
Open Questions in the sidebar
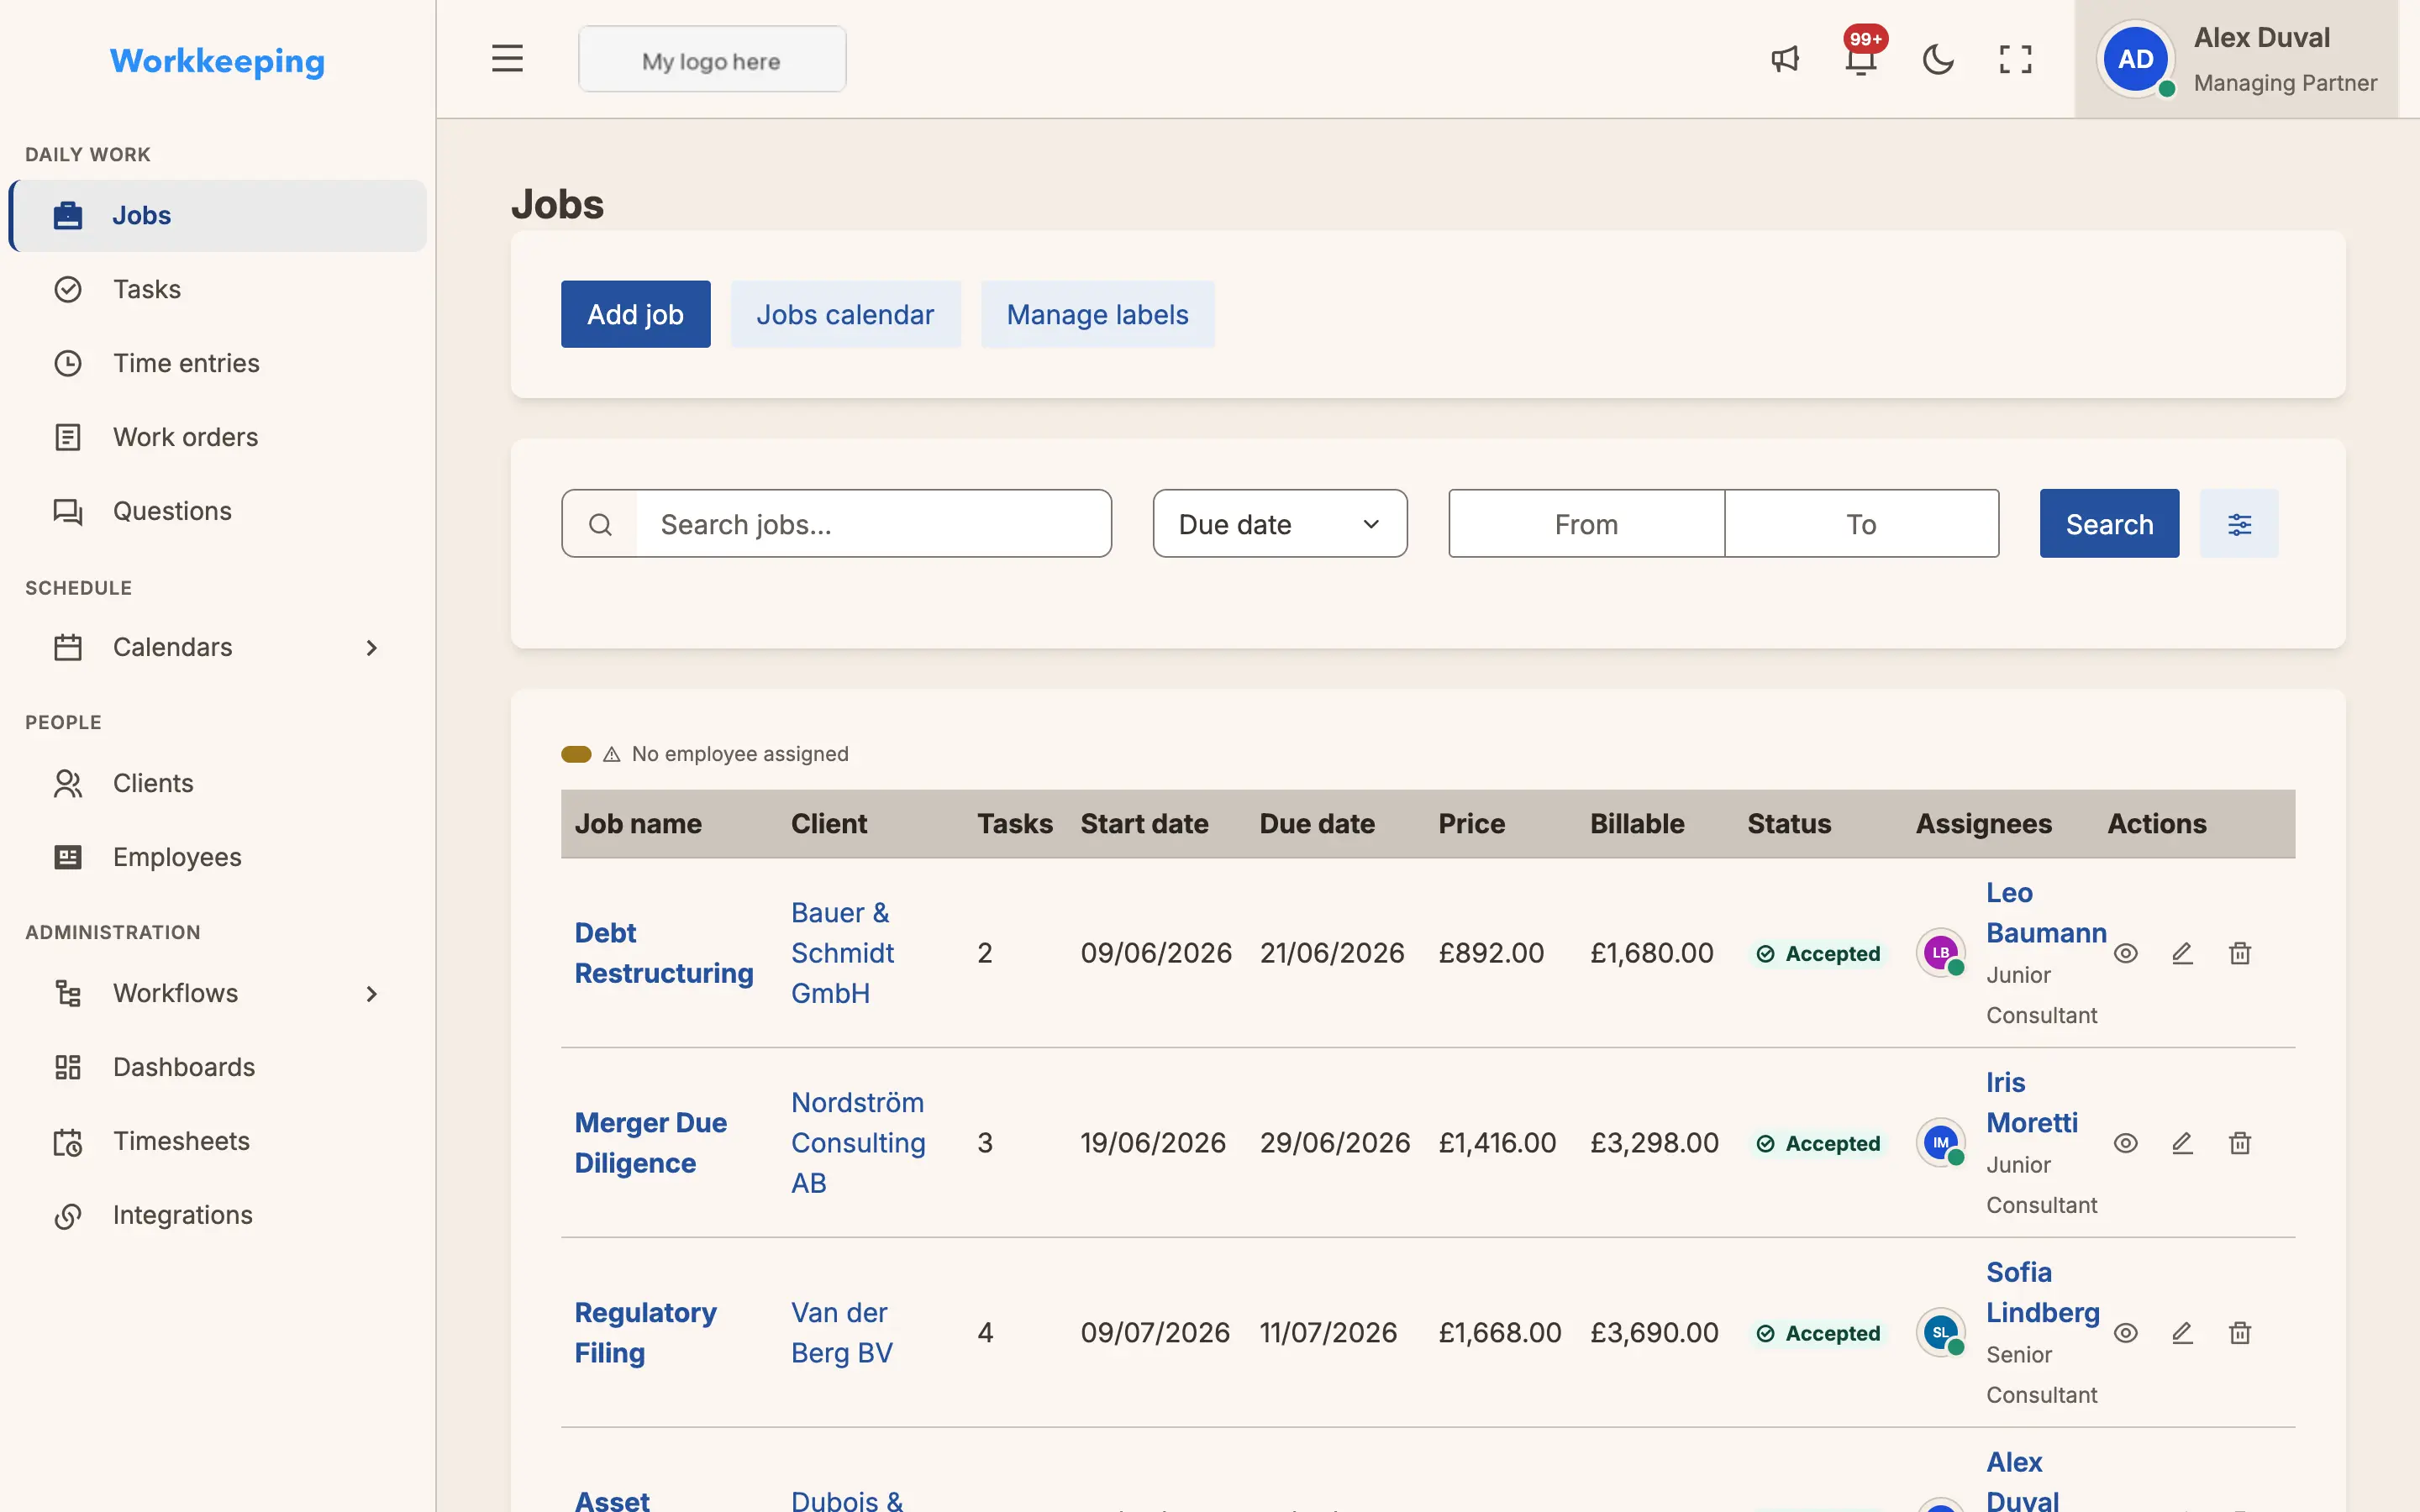217,512
